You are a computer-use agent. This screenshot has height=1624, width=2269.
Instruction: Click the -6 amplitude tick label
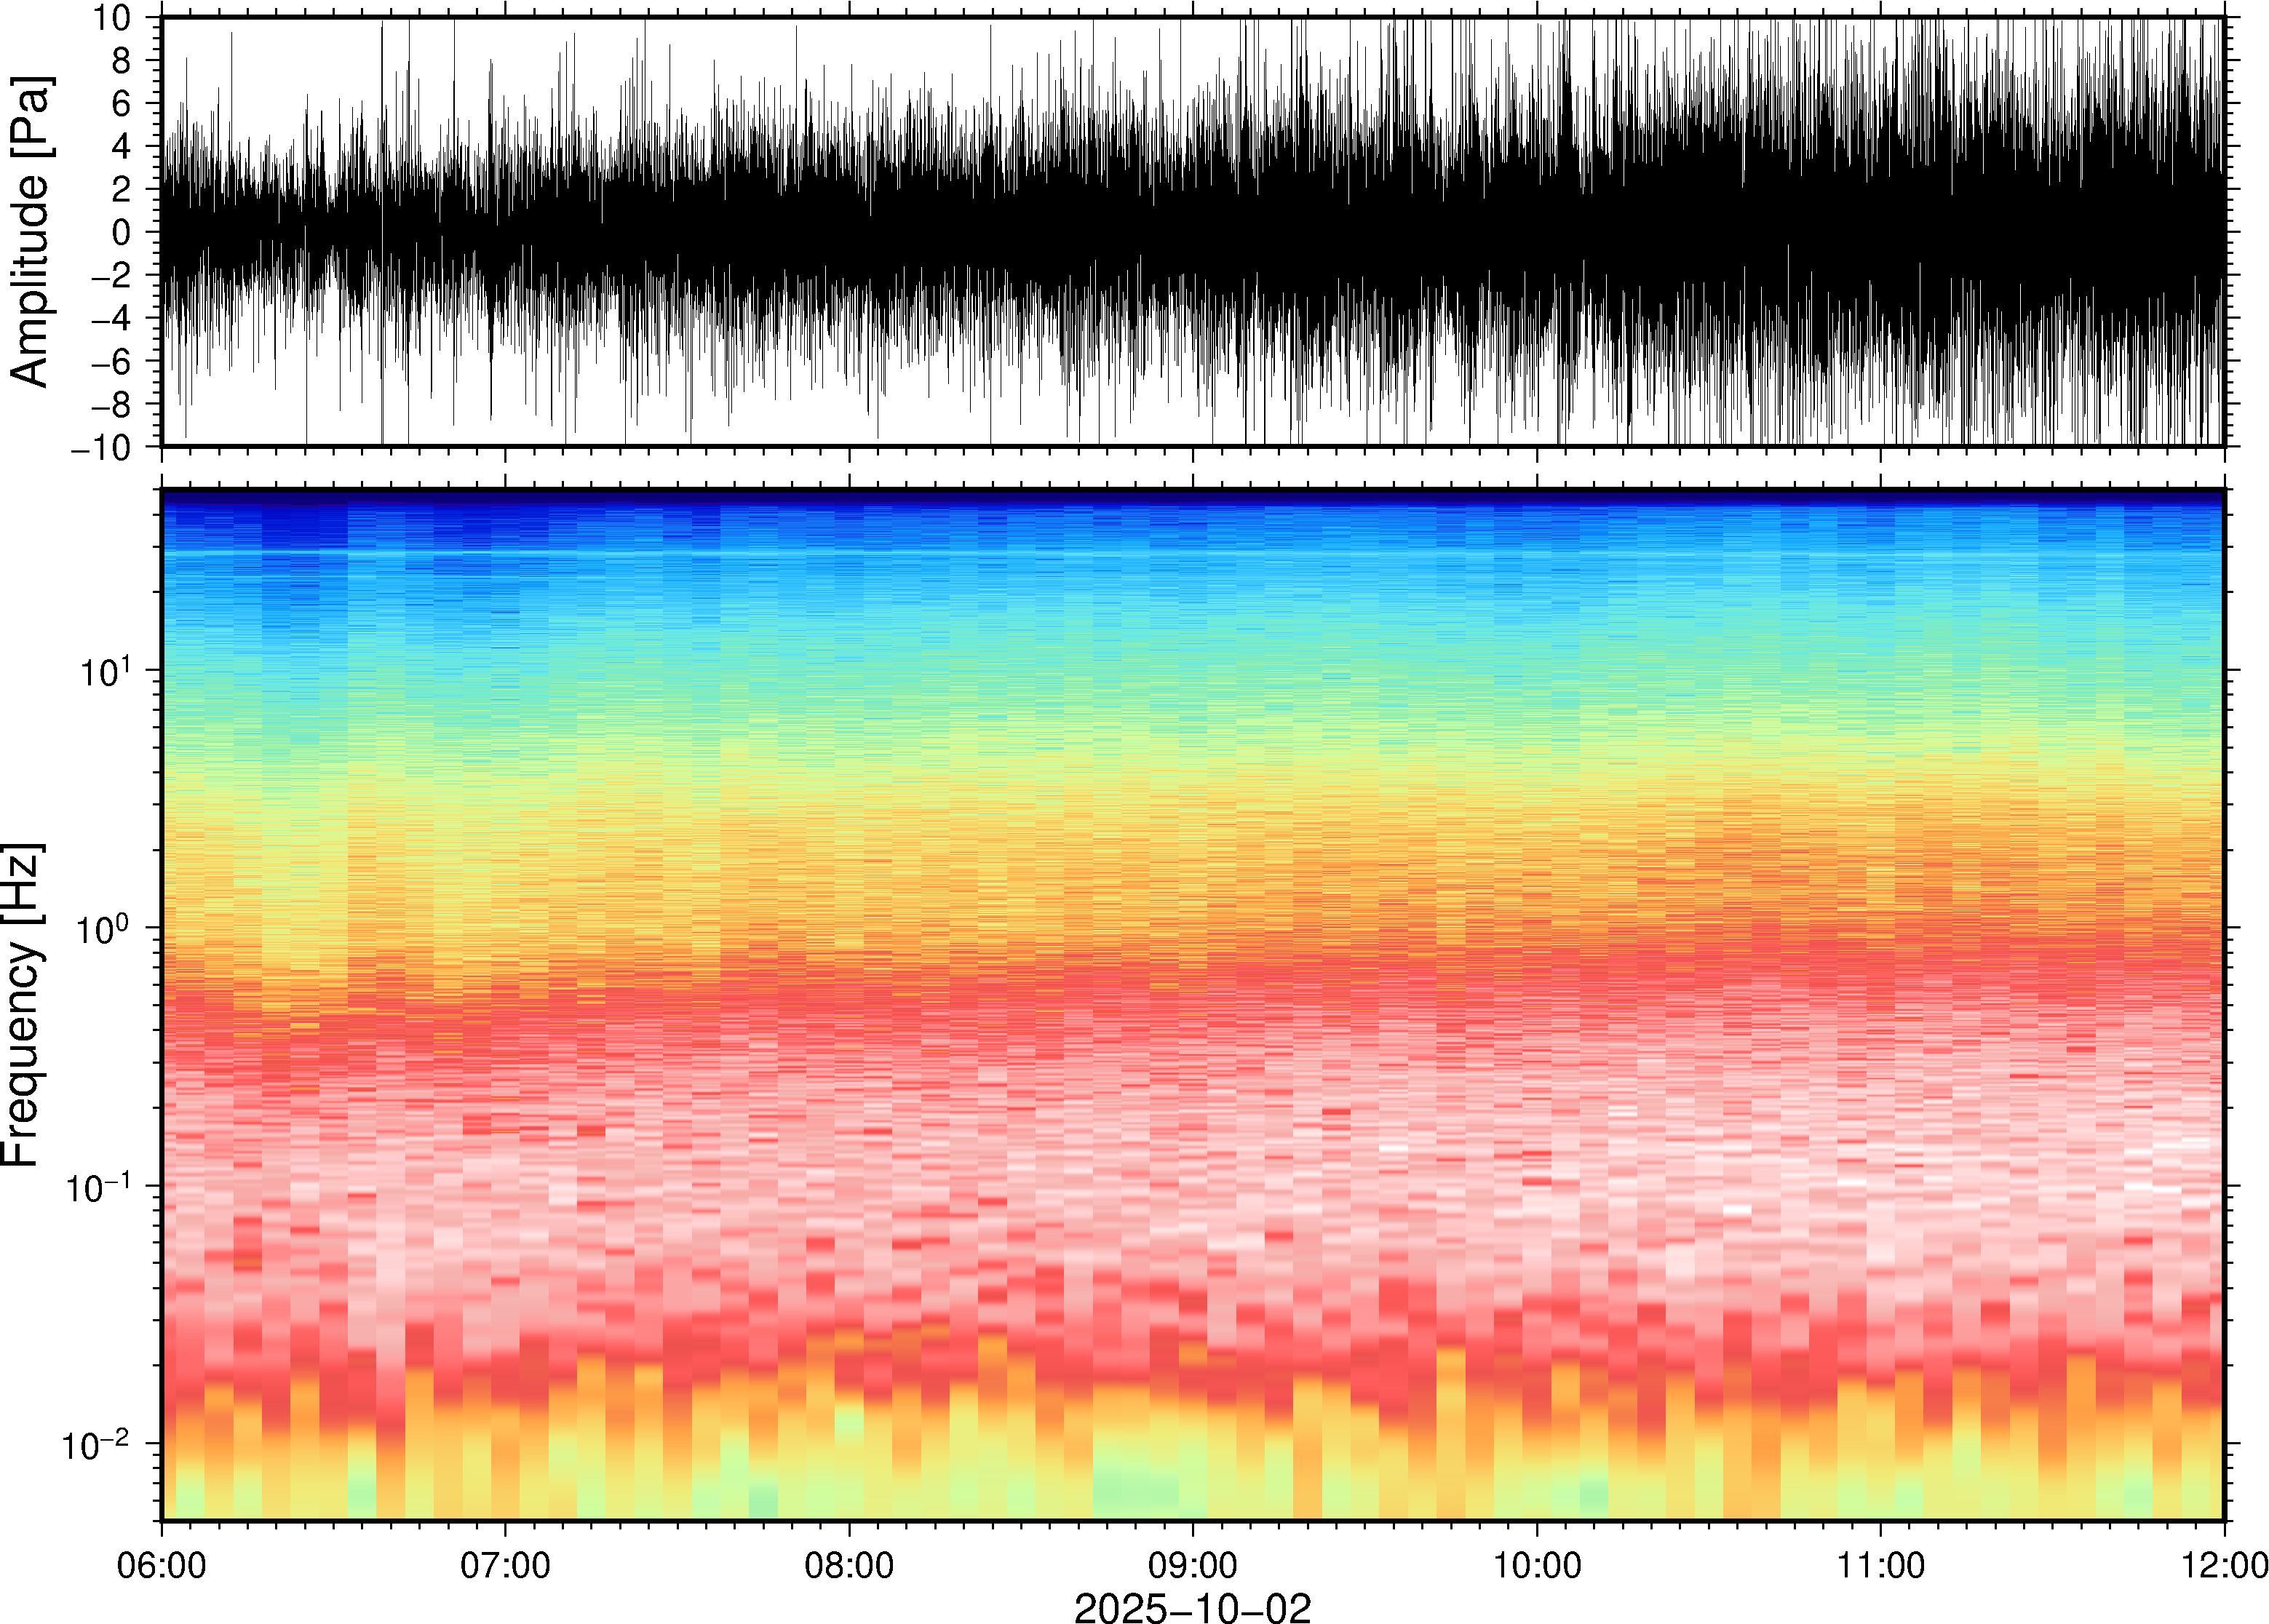111,361
